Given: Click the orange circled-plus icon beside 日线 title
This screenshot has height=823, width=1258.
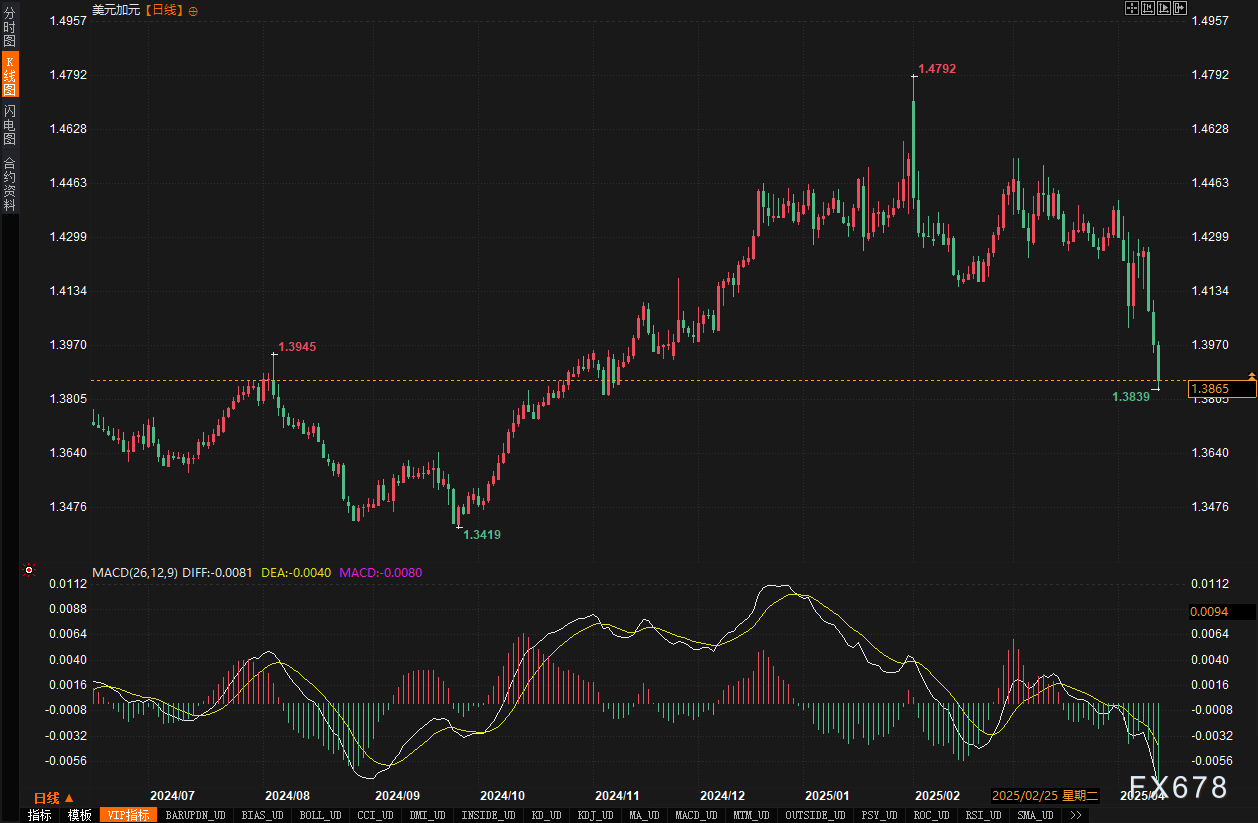Looking at the screenshot, I should (193, 10).
